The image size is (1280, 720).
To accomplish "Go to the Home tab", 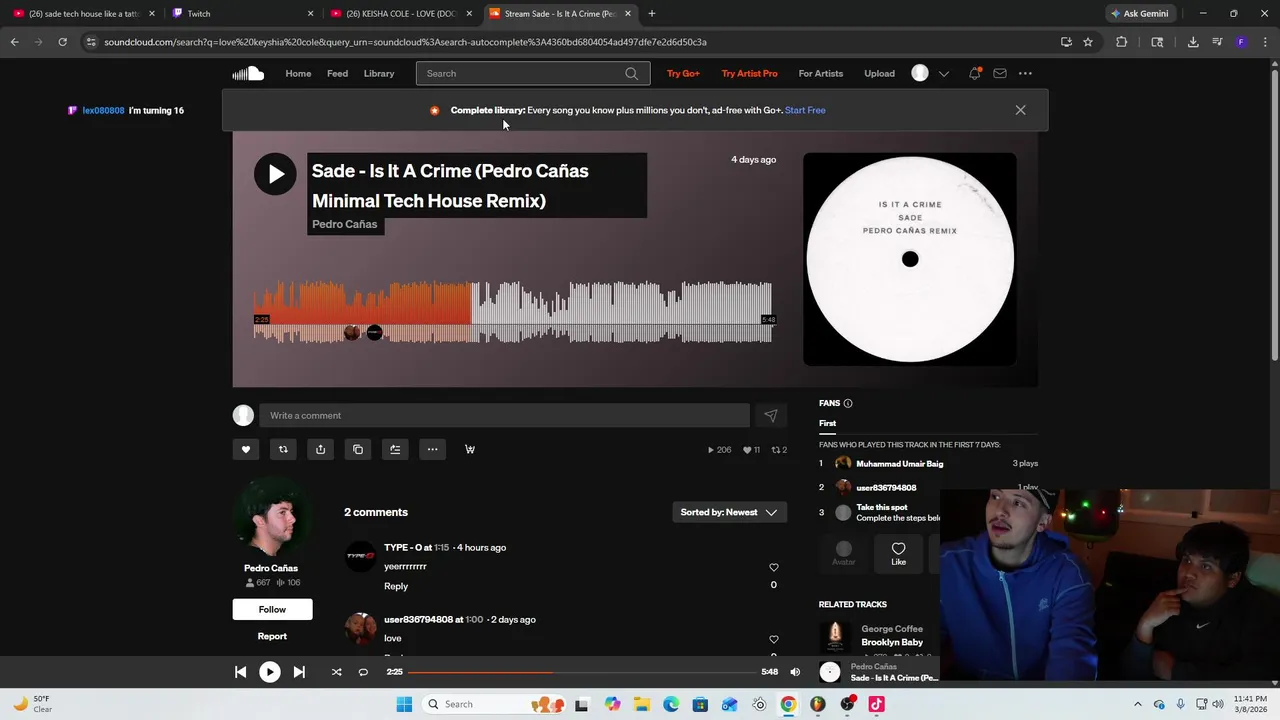I will click(298, 73).
